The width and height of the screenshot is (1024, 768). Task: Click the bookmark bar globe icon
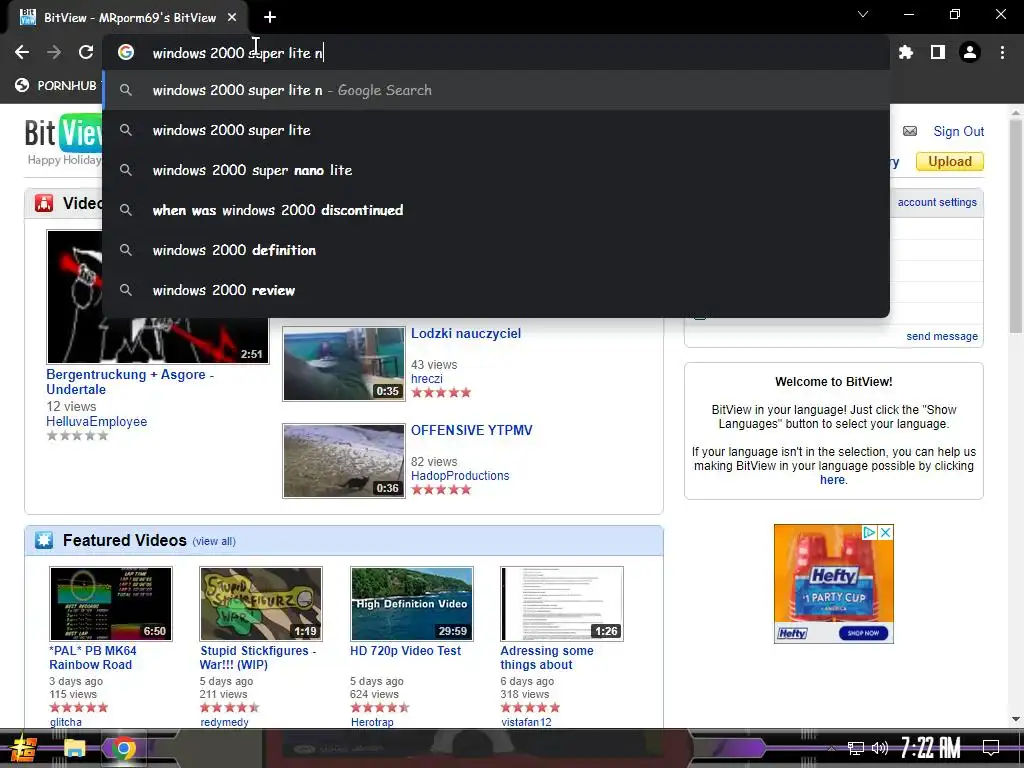pos(22,85)
